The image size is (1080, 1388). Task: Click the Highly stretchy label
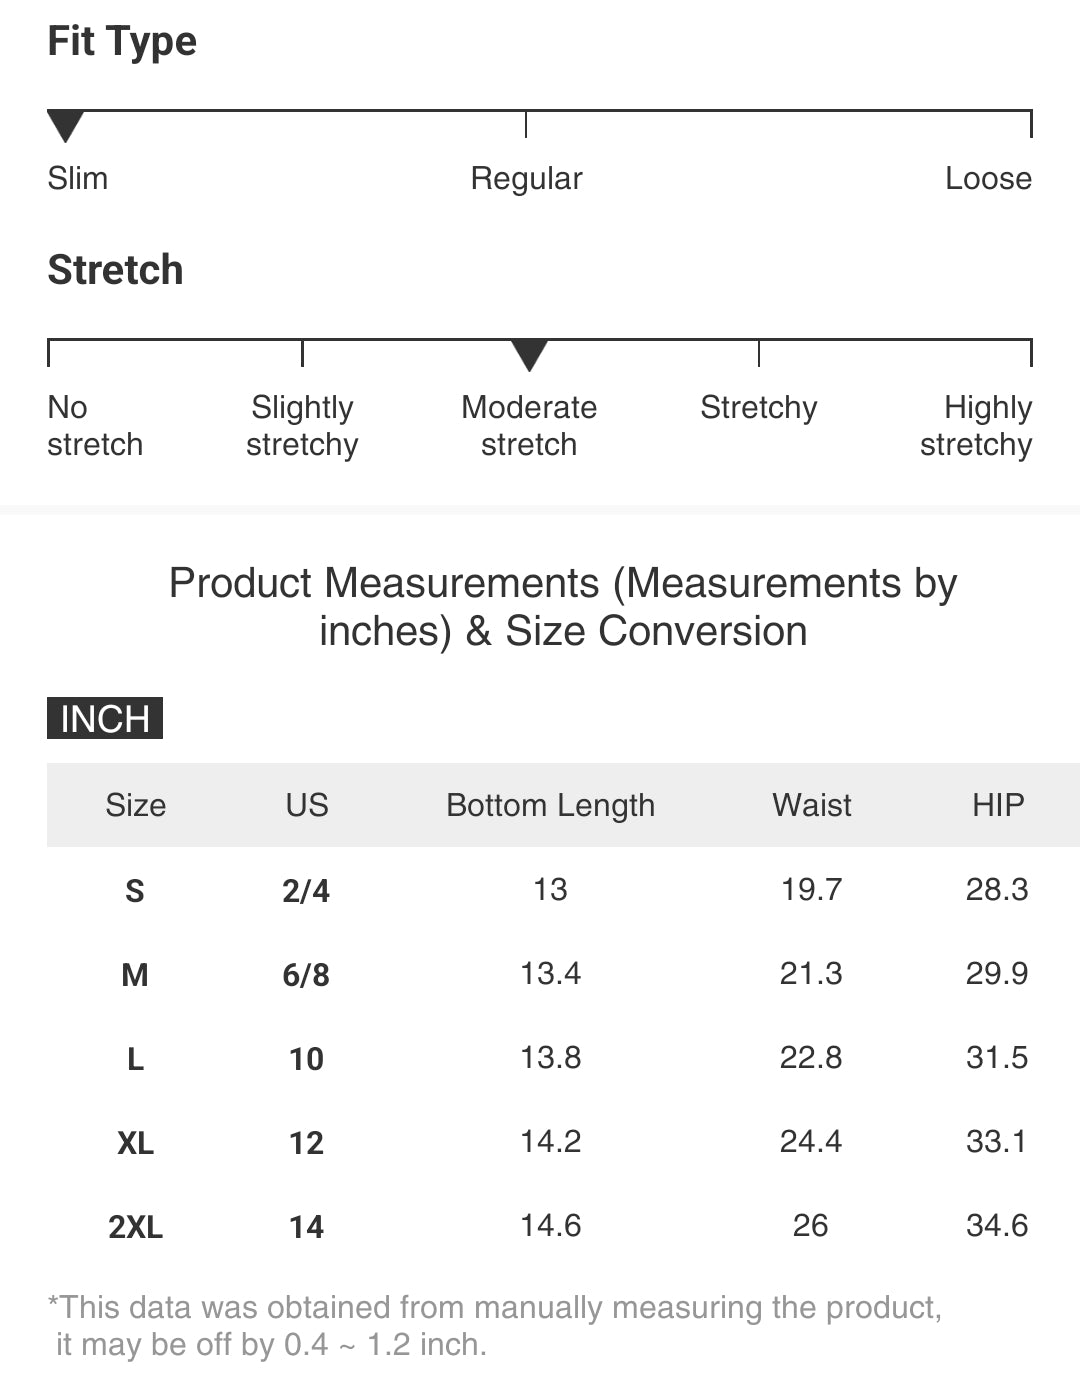pyautogui.click(x=976, y=426)
